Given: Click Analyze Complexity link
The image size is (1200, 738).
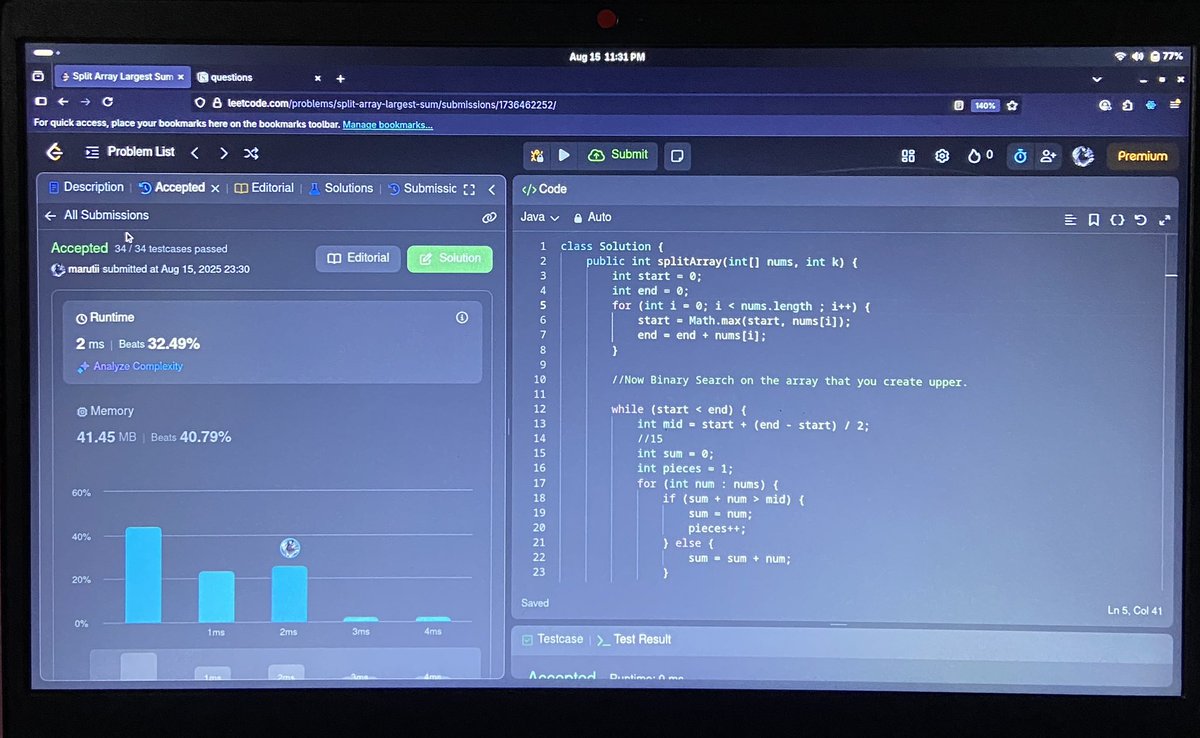Looking at the screenshot, I should coord(130,366).
